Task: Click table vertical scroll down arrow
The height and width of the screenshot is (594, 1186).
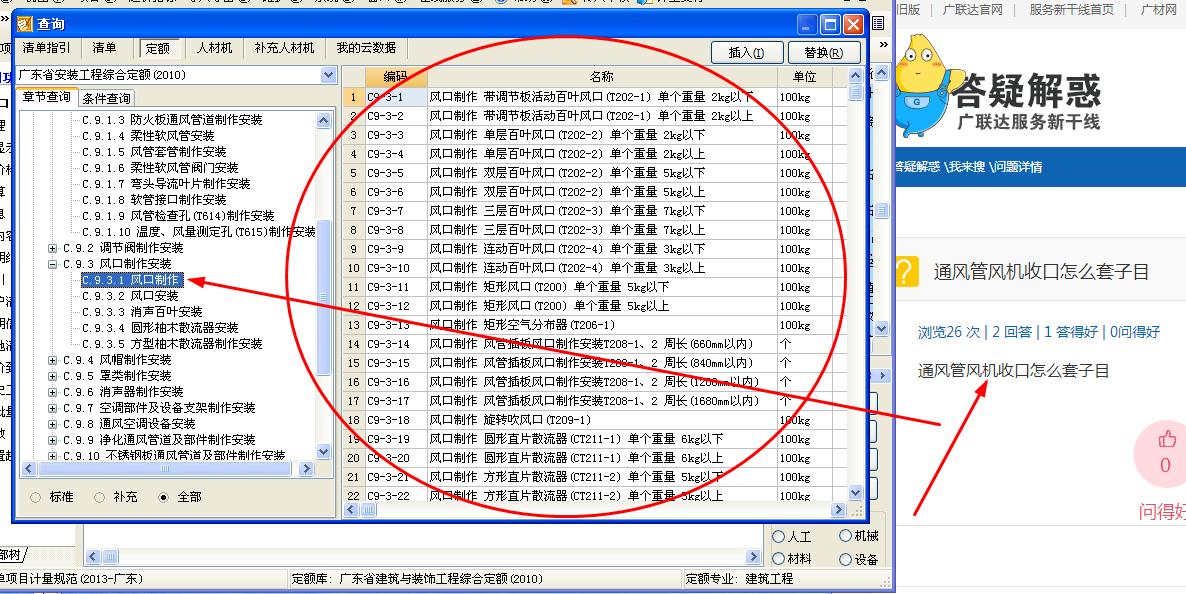Action: 855,493
